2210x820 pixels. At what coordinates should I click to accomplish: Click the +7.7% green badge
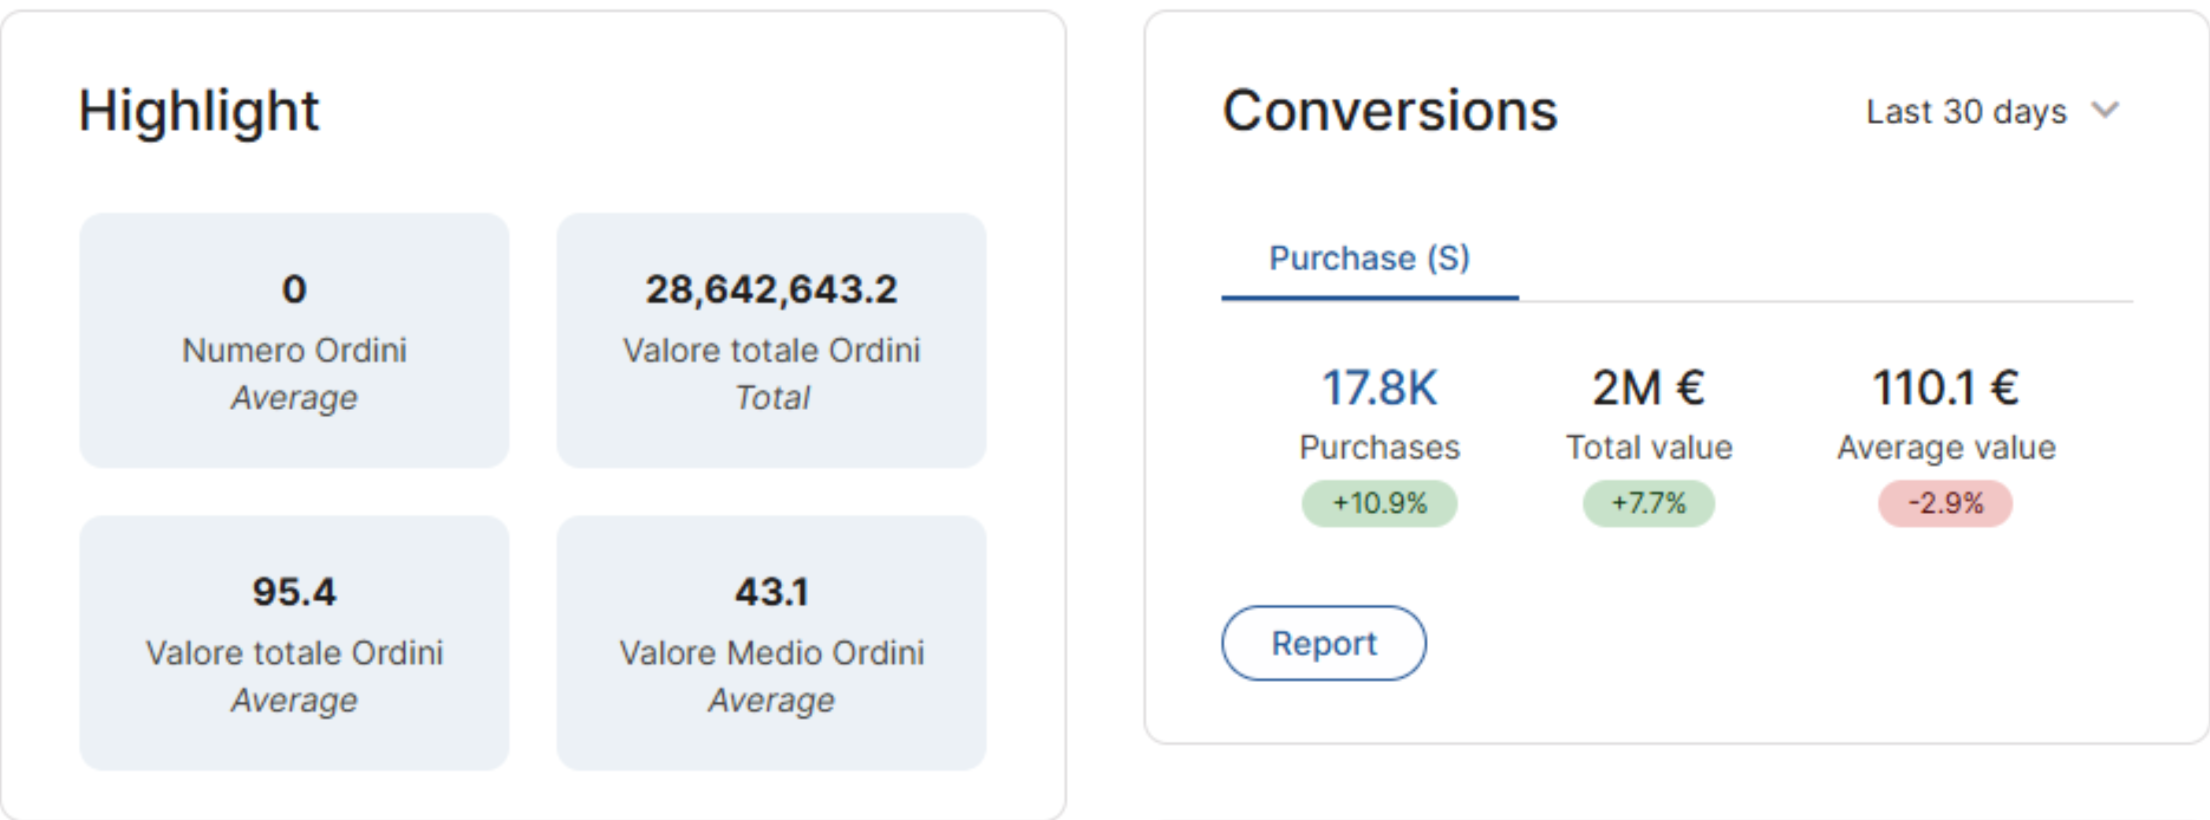(1648, 503)
